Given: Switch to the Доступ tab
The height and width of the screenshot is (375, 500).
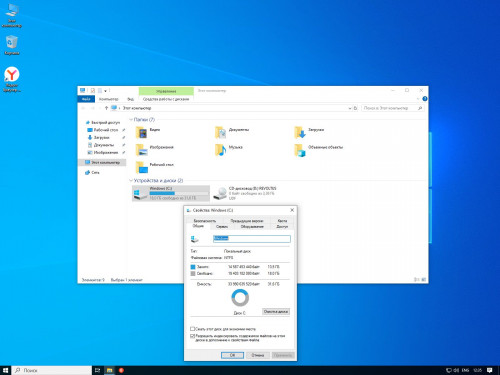Looking at the screenshot, I should [282, 227].
